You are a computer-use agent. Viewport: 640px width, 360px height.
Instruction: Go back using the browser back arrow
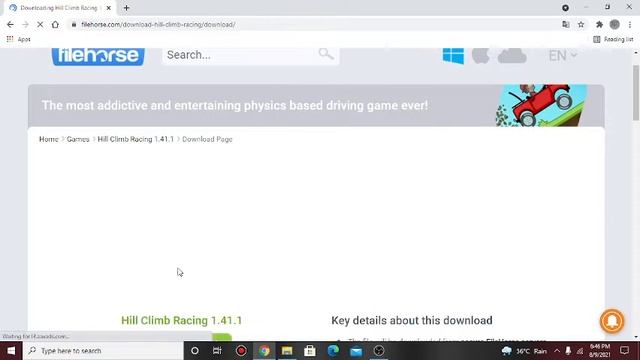(x=10, y=24)
